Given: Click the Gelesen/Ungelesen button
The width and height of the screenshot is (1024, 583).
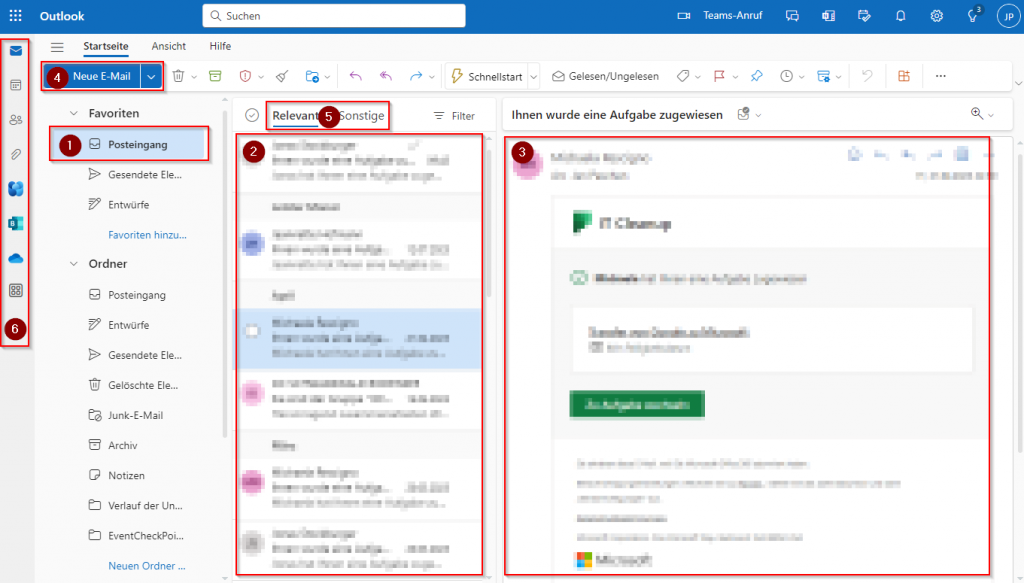Looking at the screenshot, I should tap(605, 76).
